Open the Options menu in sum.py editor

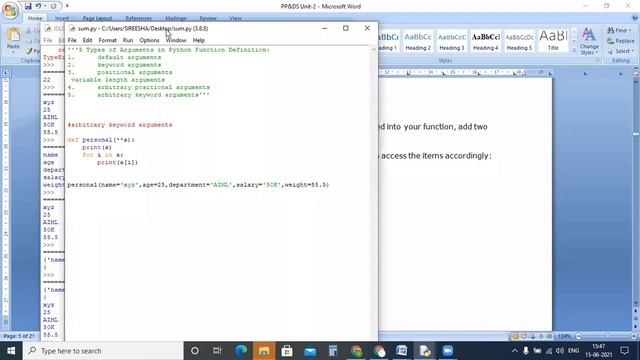pyautogui.click(x=149, y=40)
